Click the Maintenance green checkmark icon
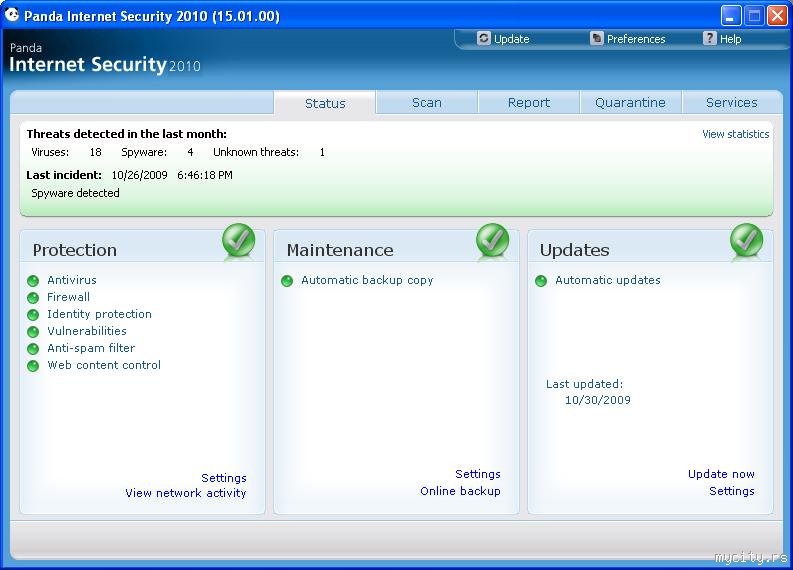793x570 pixels. [x=492, y=240]
